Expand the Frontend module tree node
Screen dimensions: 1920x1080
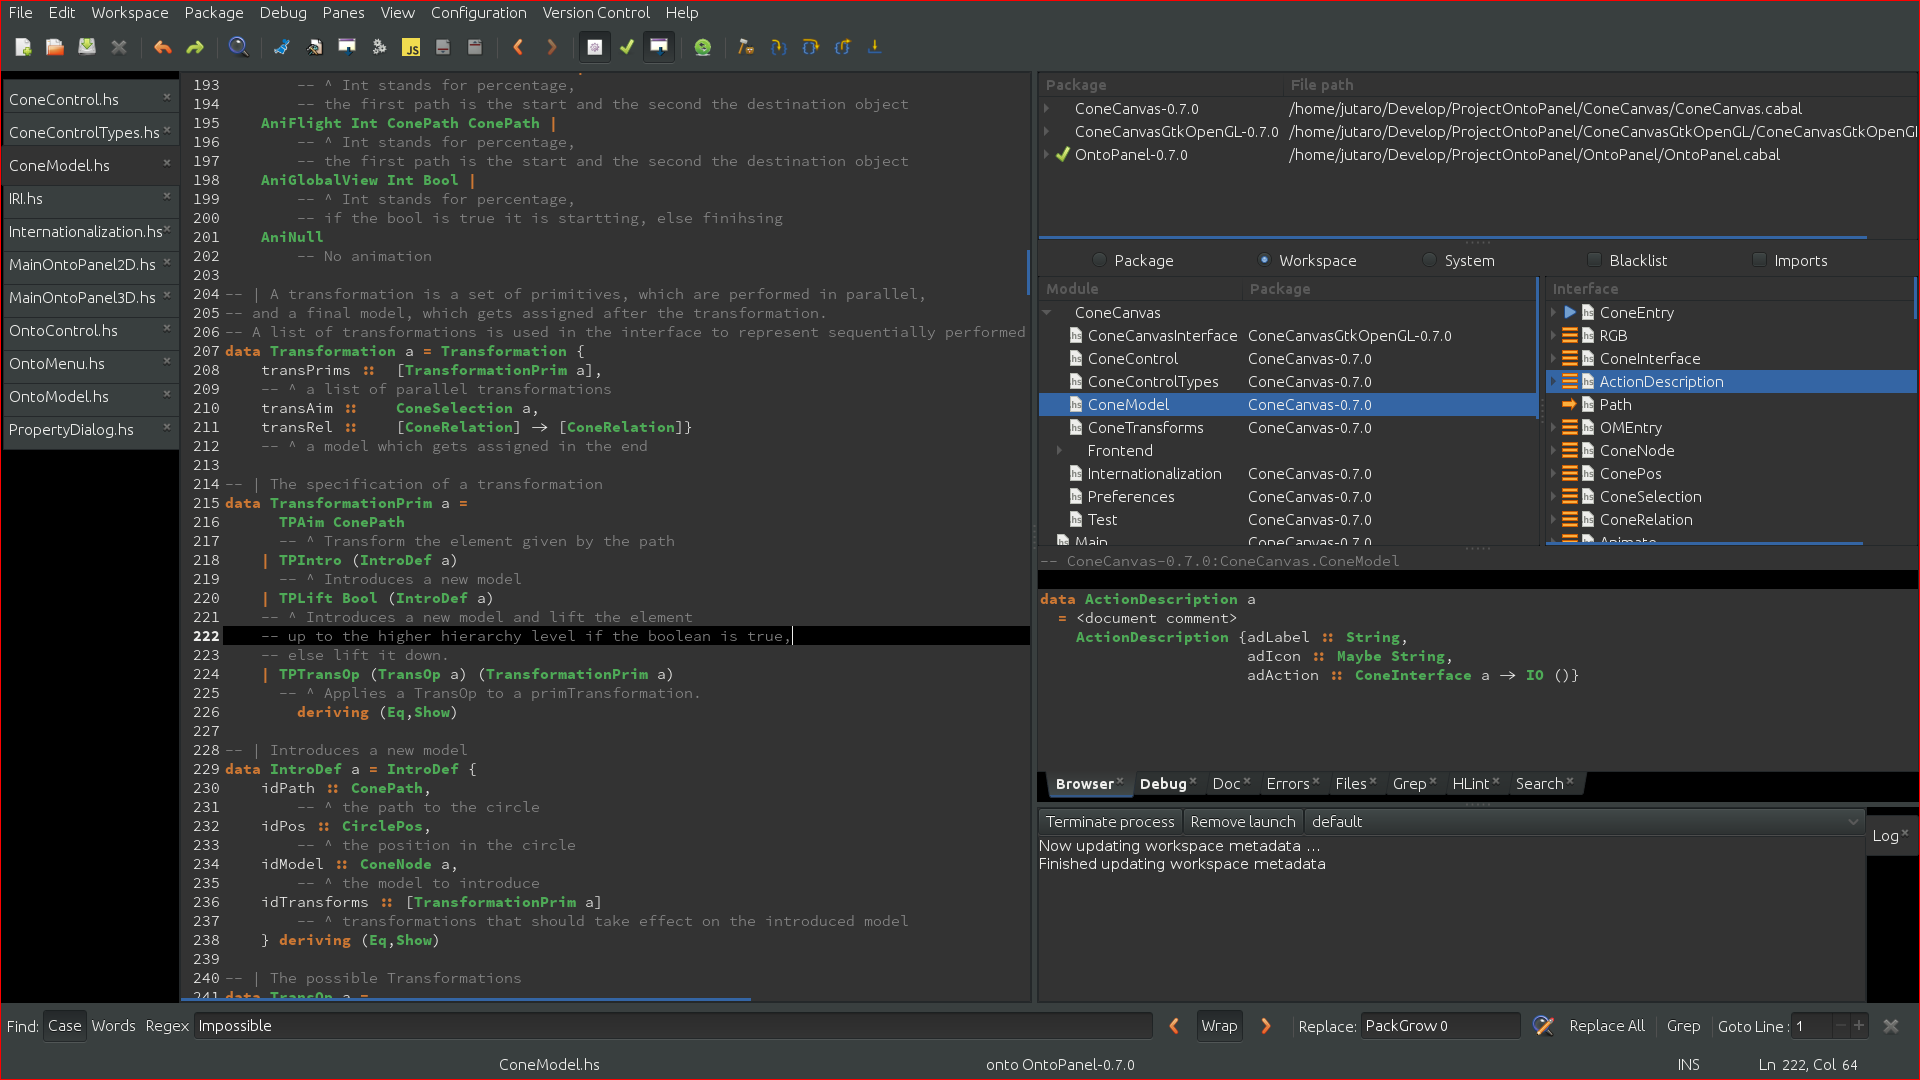(1059, 451)
